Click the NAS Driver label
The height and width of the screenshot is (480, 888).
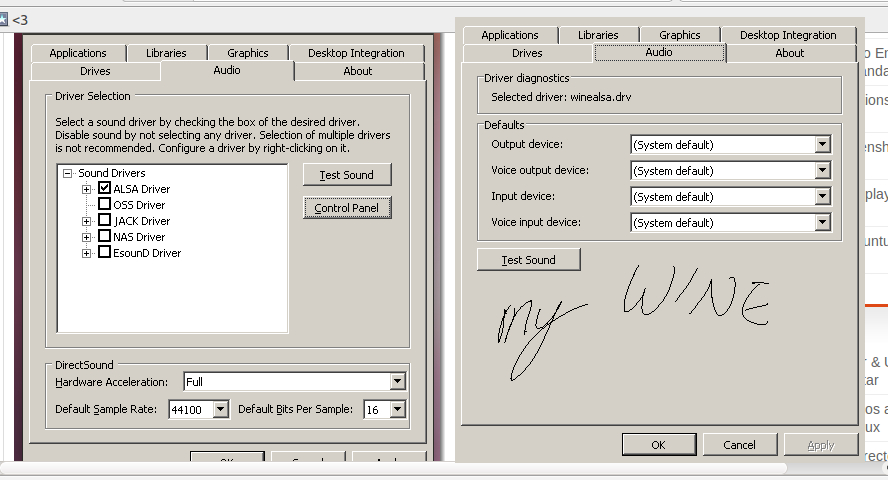pyautogui.click(x=139, y=237)
